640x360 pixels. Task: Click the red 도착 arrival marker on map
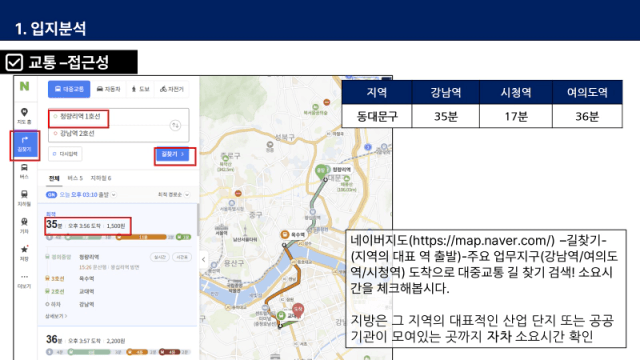[298, 311]
